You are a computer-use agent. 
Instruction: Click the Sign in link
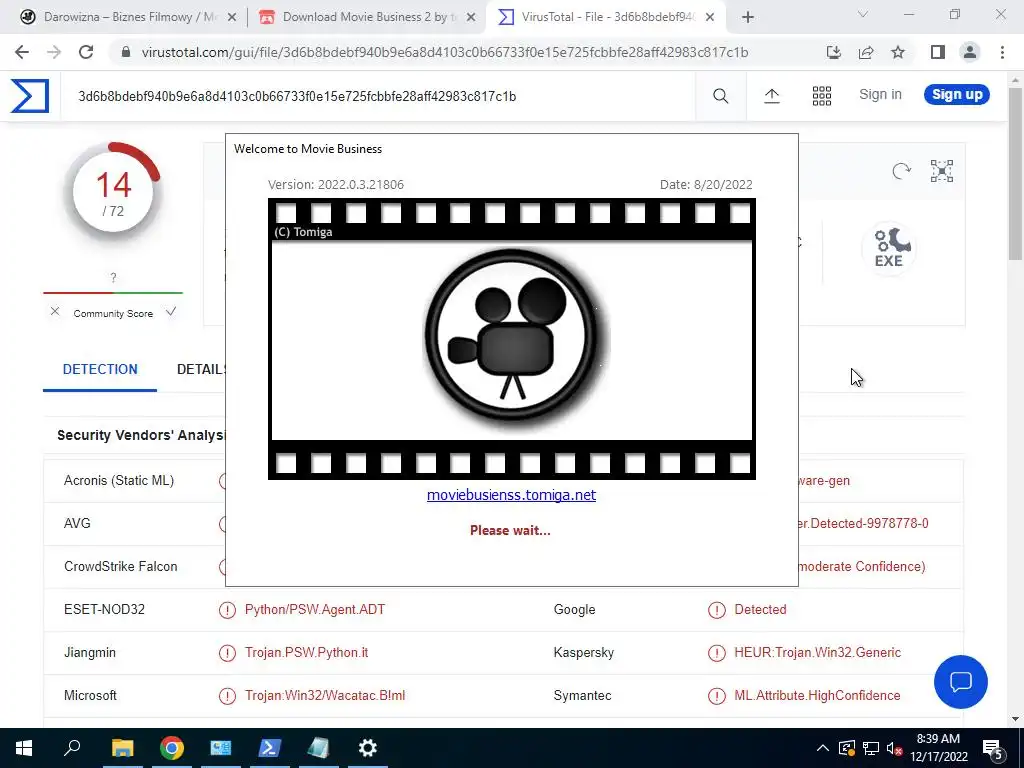[x=880, y=95]
